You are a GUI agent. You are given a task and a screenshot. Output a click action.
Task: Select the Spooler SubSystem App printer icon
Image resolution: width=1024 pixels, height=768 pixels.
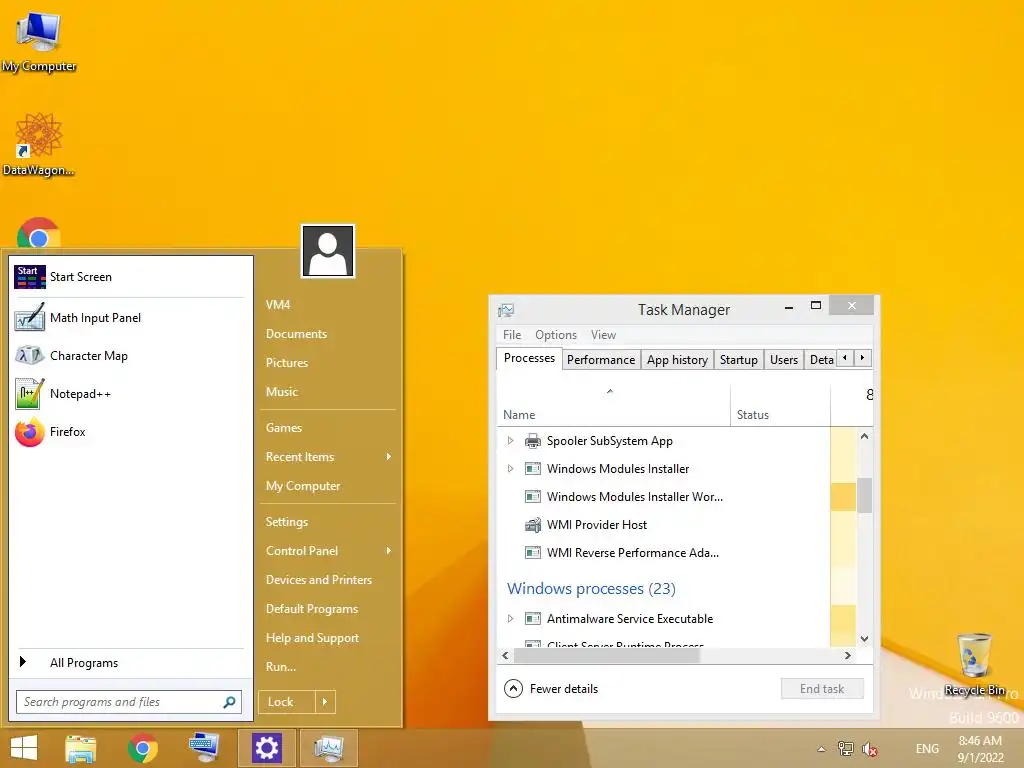pos(533,441)
